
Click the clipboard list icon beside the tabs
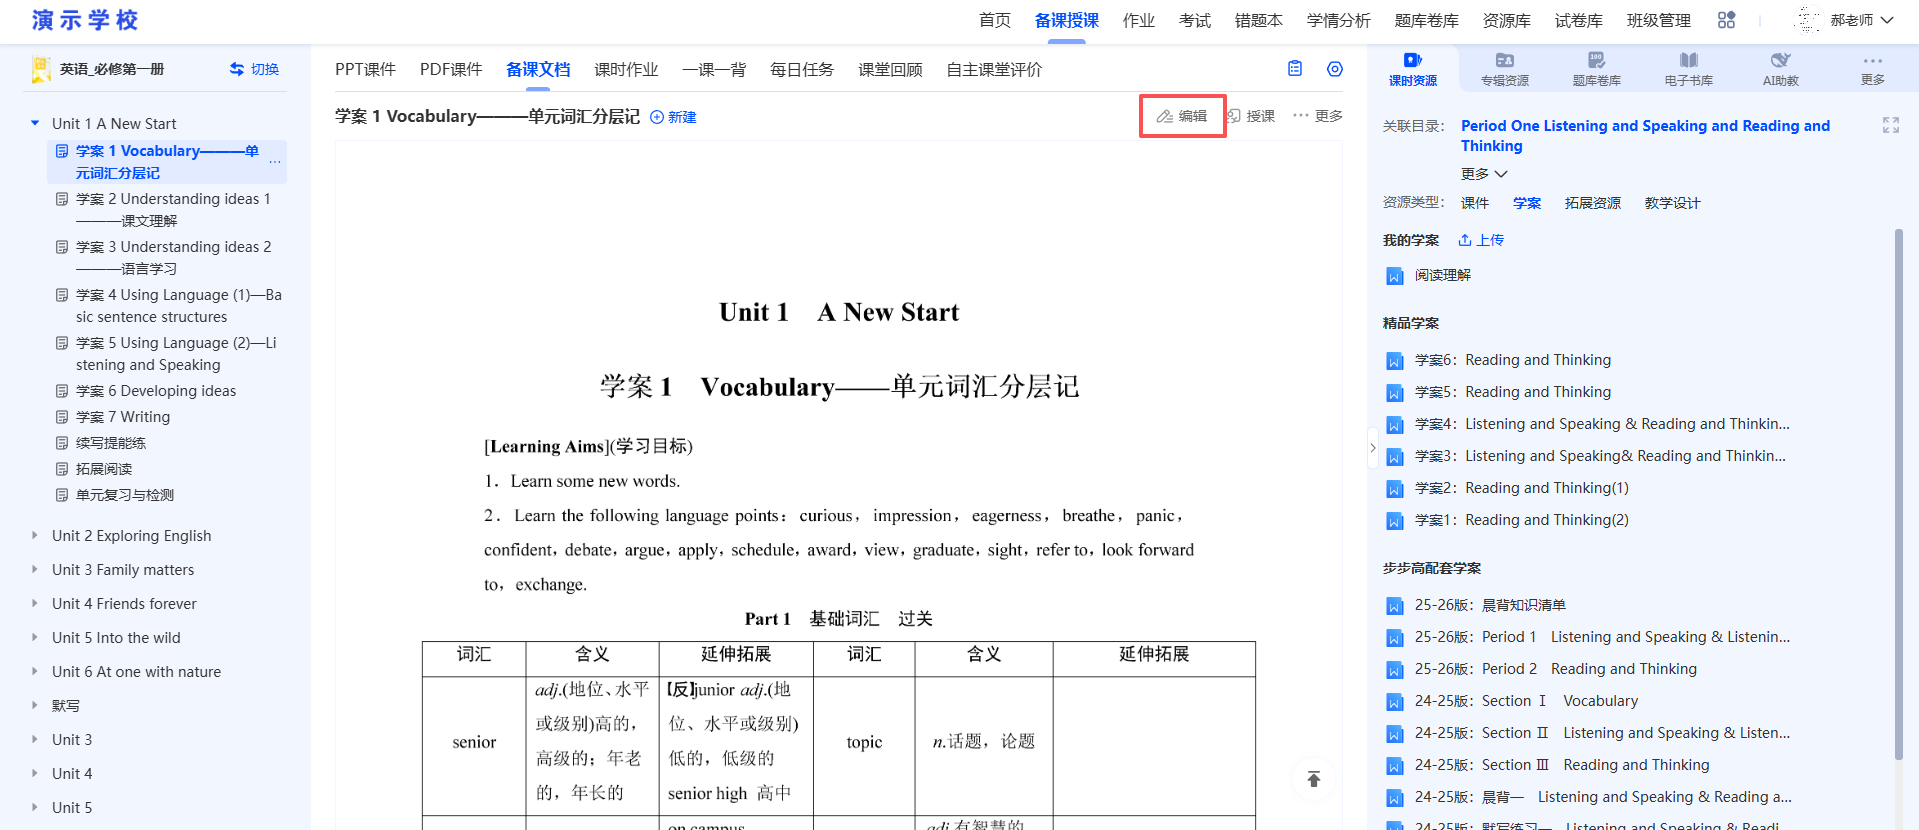coord(1295,69)
